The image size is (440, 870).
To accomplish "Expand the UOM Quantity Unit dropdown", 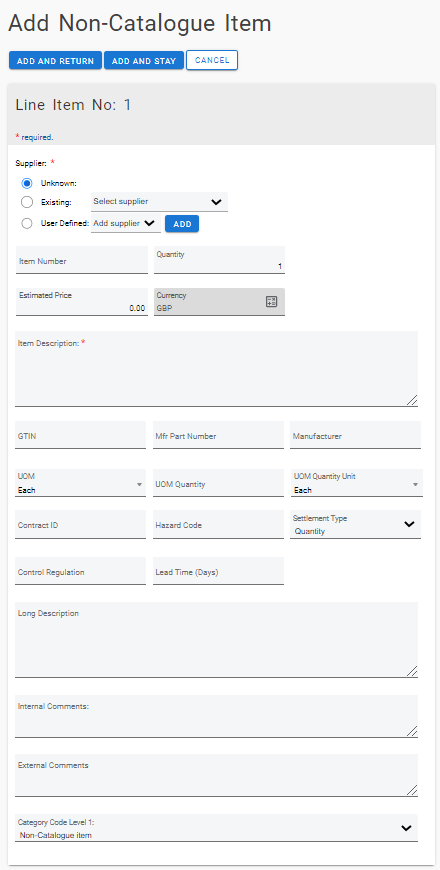I will pyautogui.click(x=357, y=483).
